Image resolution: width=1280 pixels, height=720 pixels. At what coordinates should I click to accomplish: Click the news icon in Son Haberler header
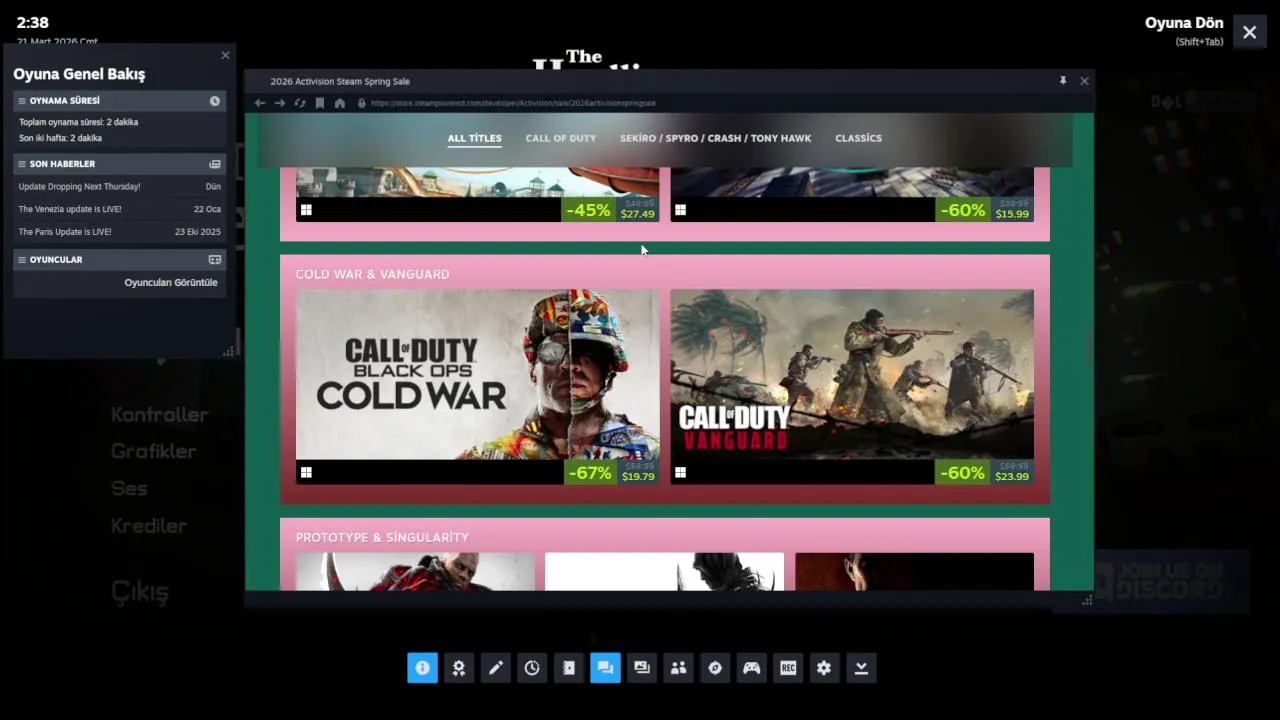point(215,164)
